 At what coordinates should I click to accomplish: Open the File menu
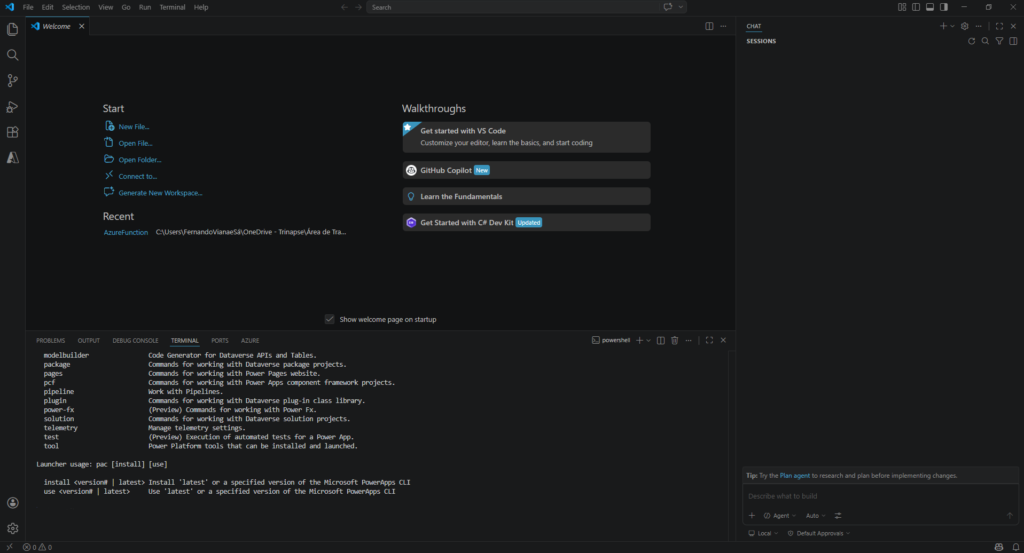pos(28,7)
